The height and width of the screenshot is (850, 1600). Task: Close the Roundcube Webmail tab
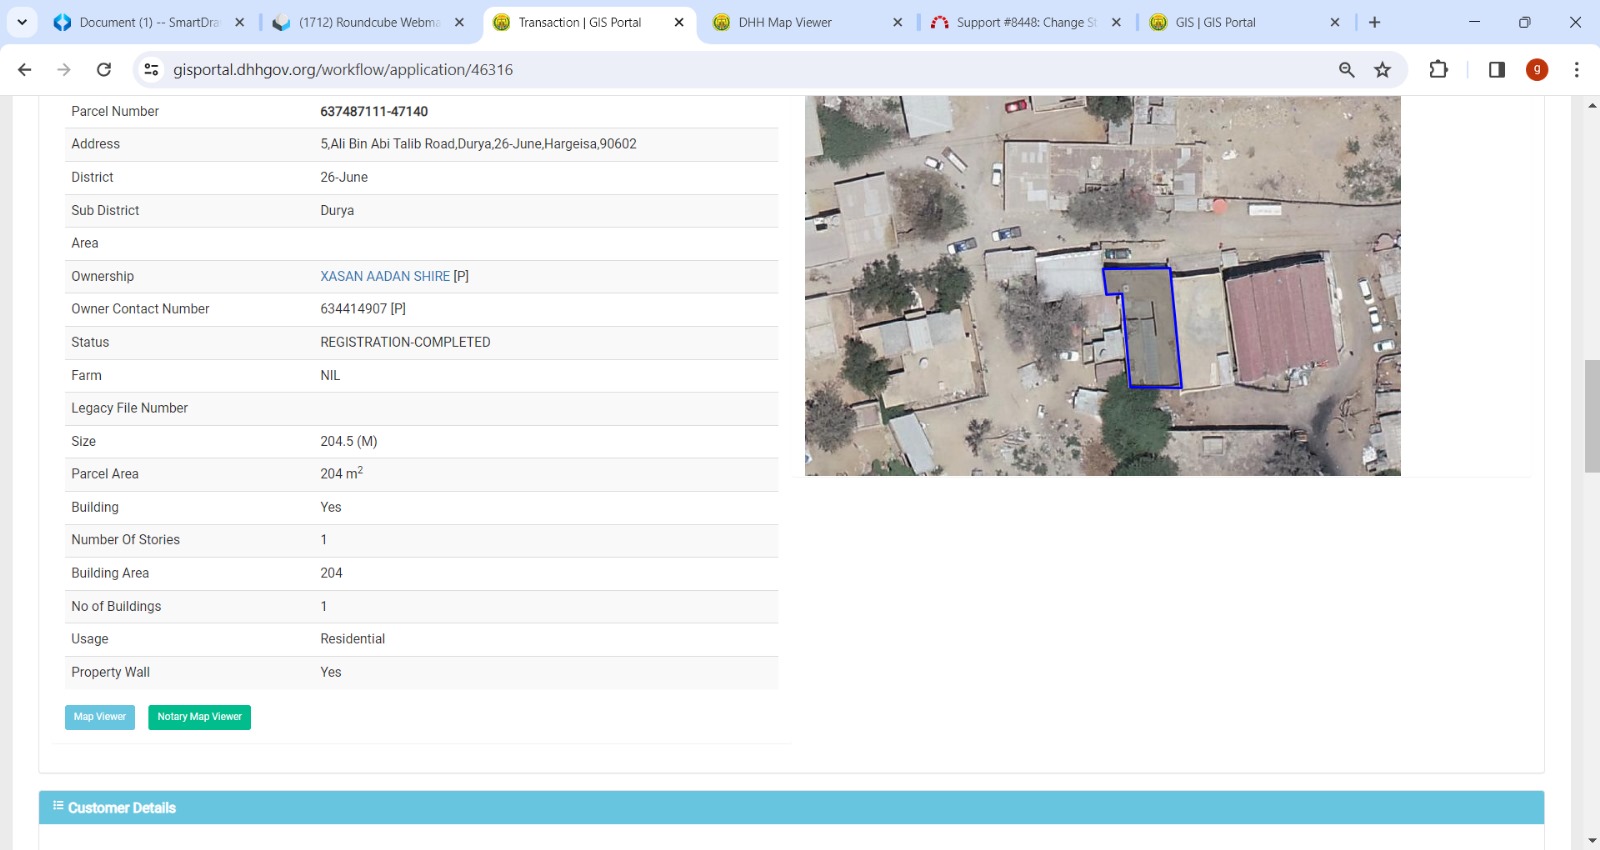point(459,22)
